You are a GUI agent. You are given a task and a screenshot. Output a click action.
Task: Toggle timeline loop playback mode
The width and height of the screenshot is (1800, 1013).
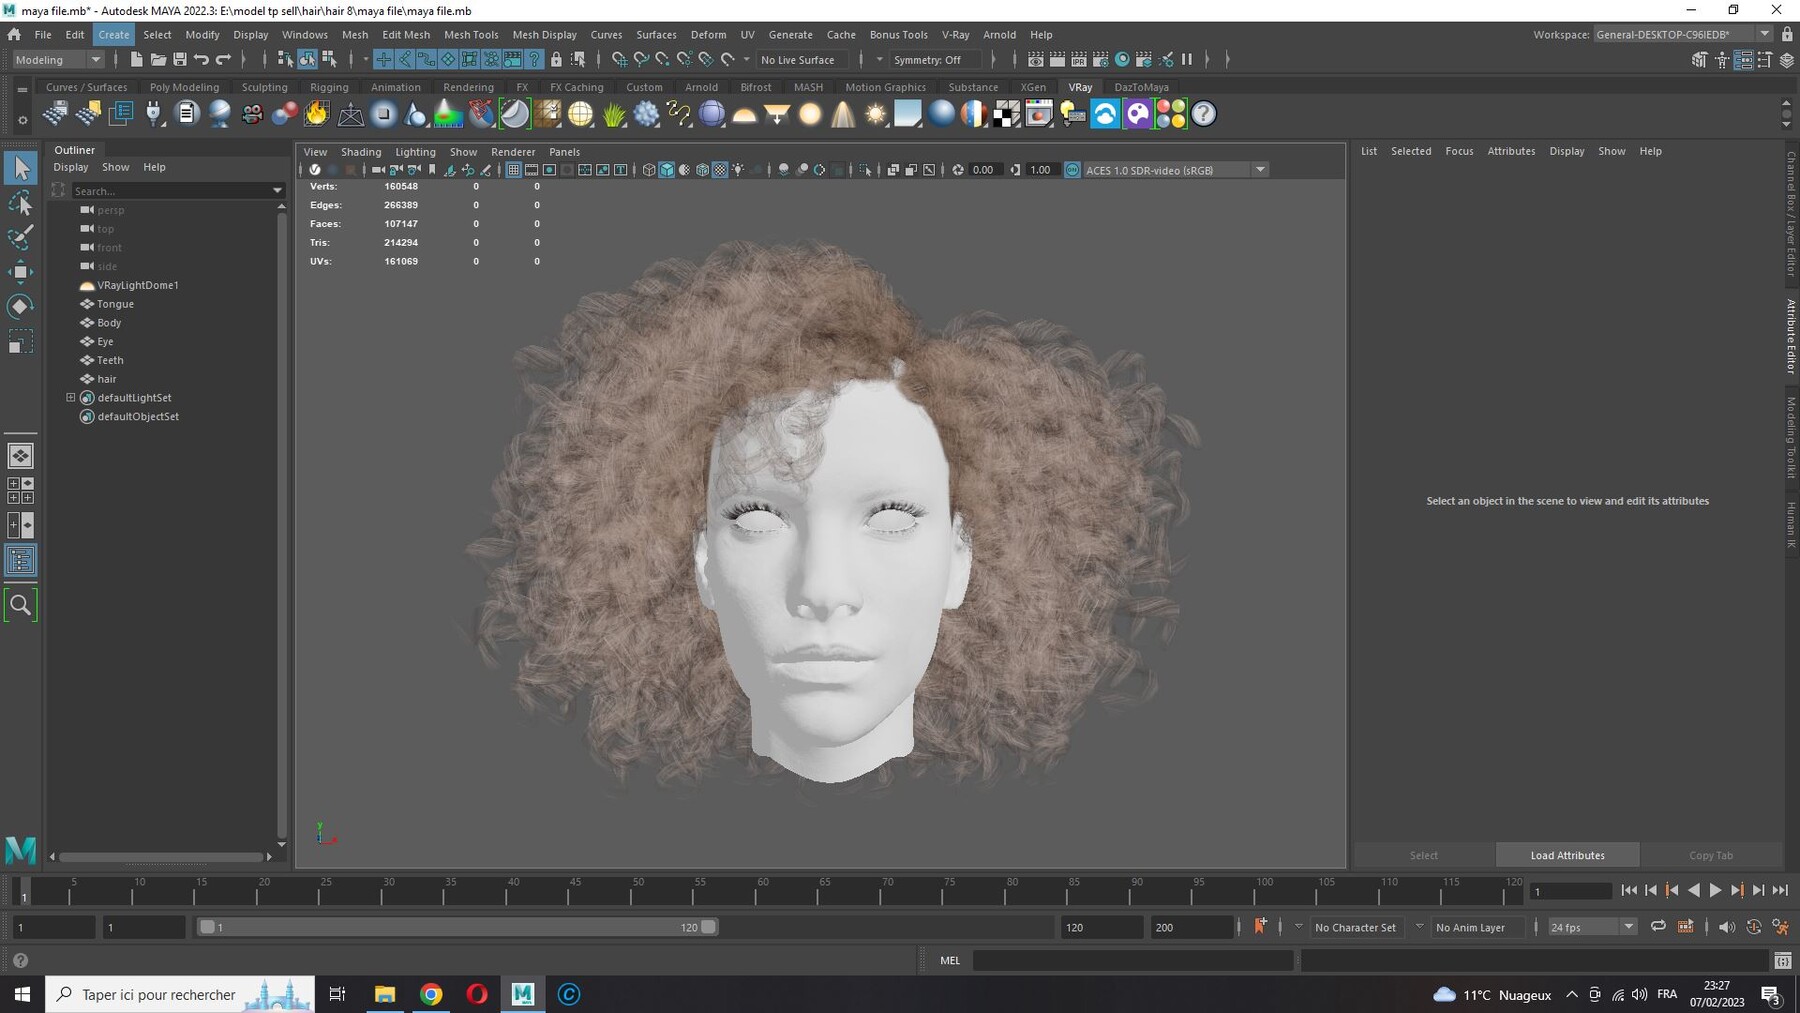(x=1658, y=927)
